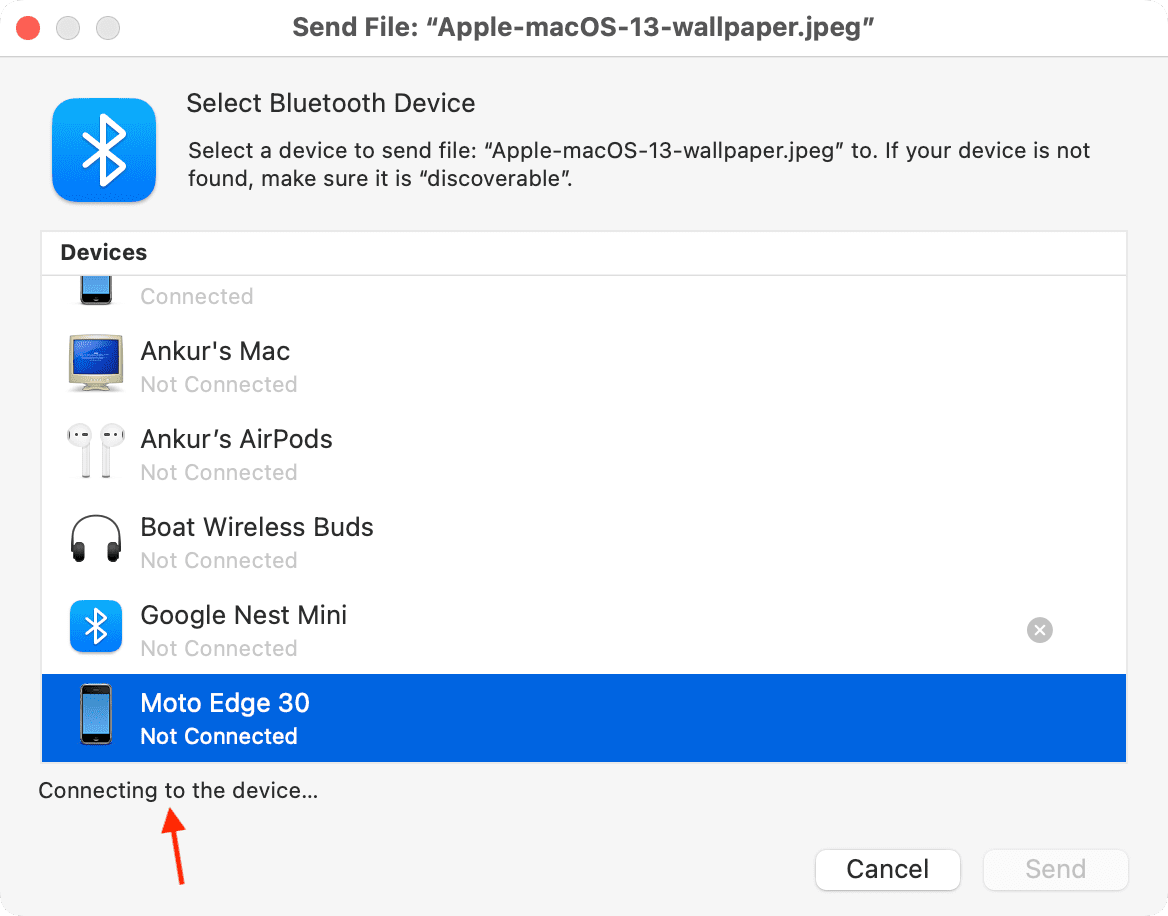Click the headphones icon for Boat Wireless Buds

(x=96, y=538)
